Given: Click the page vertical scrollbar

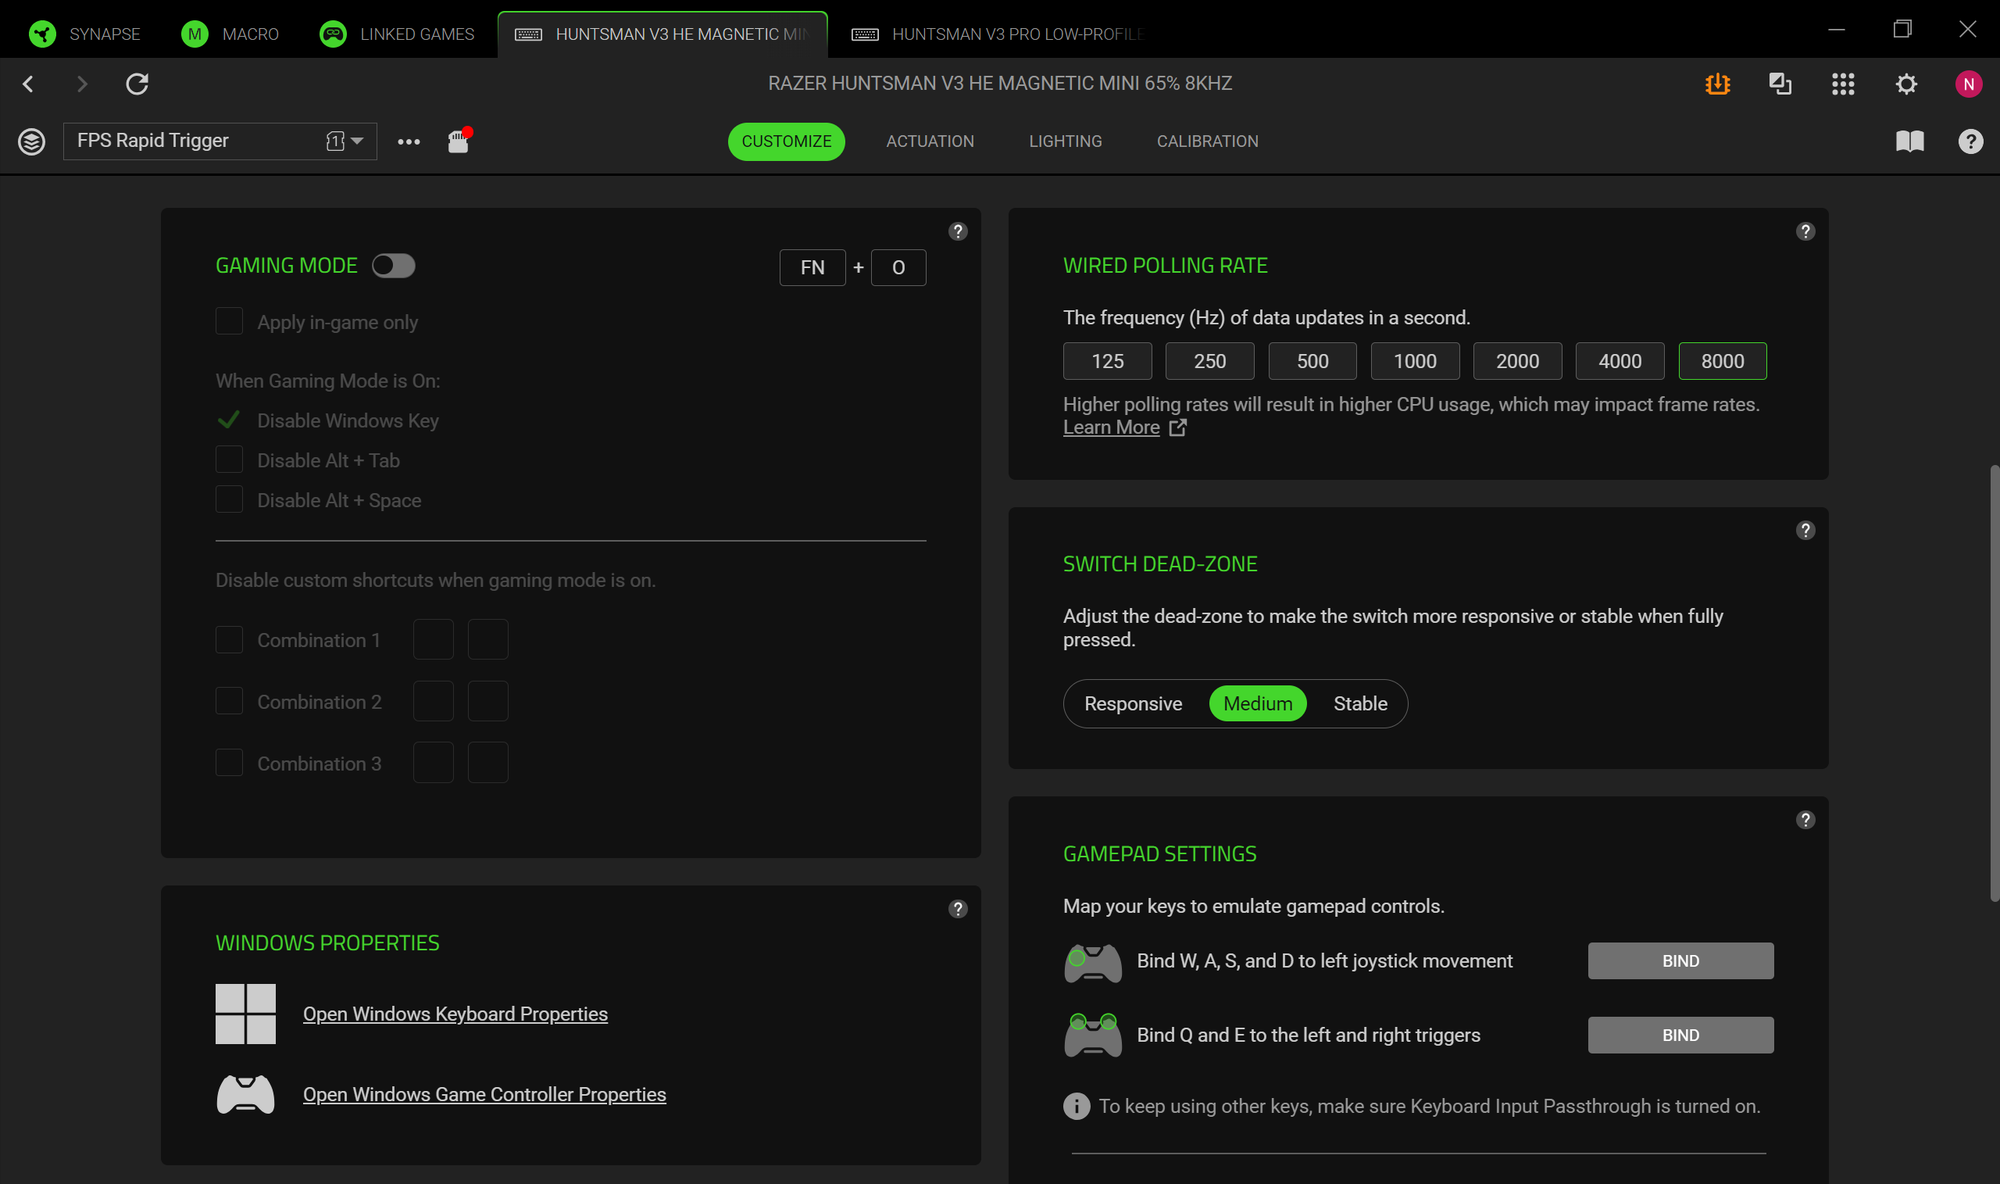Looking at the screenshot, I should click(x=1993, y=684).
